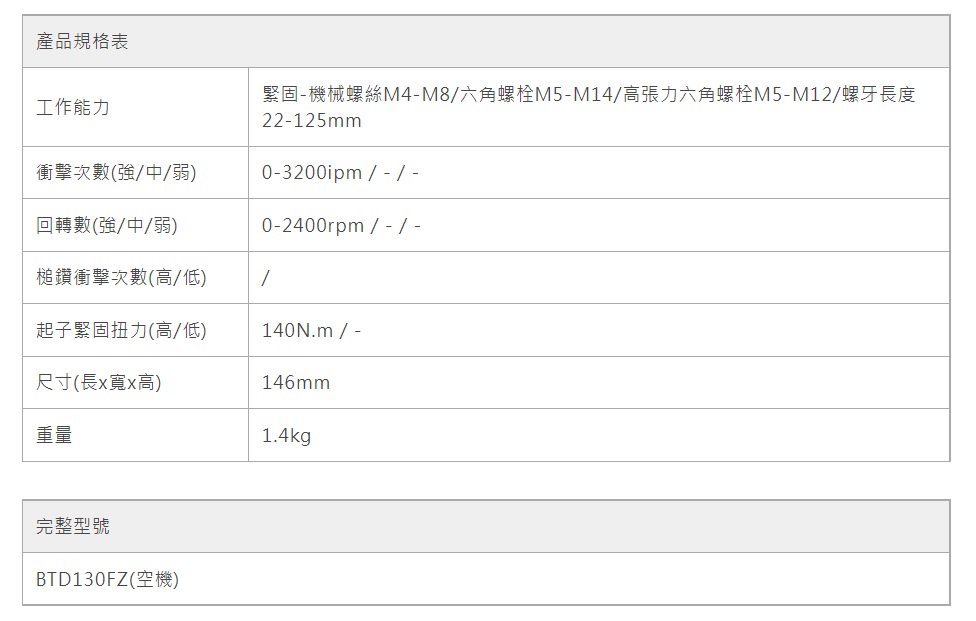
Task: Click the 0-3200ipm value
Action: pos(311,173)
